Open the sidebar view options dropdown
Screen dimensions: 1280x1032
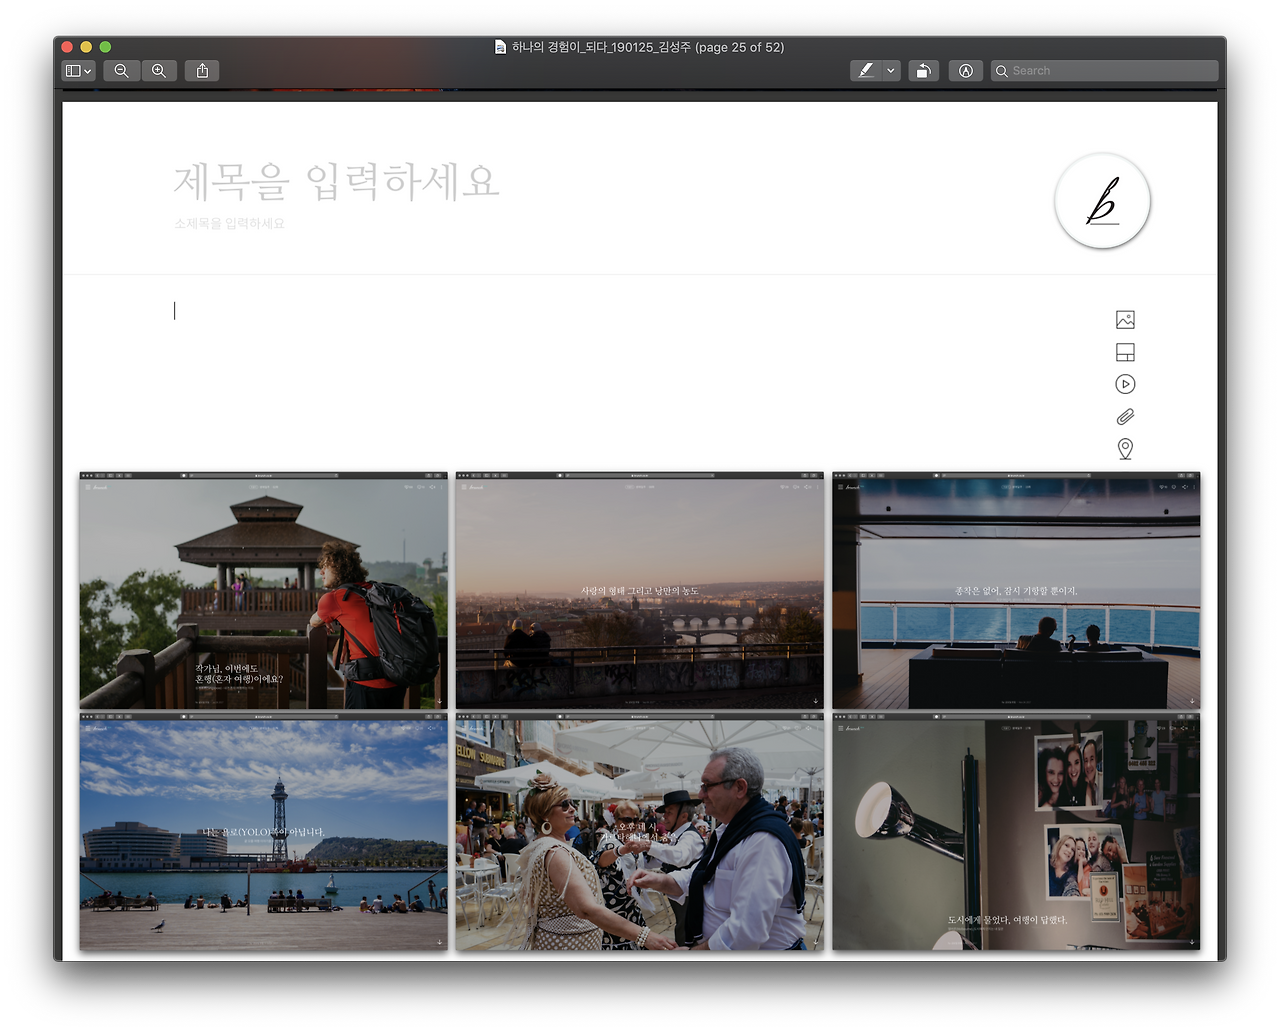tap(86, 70)
